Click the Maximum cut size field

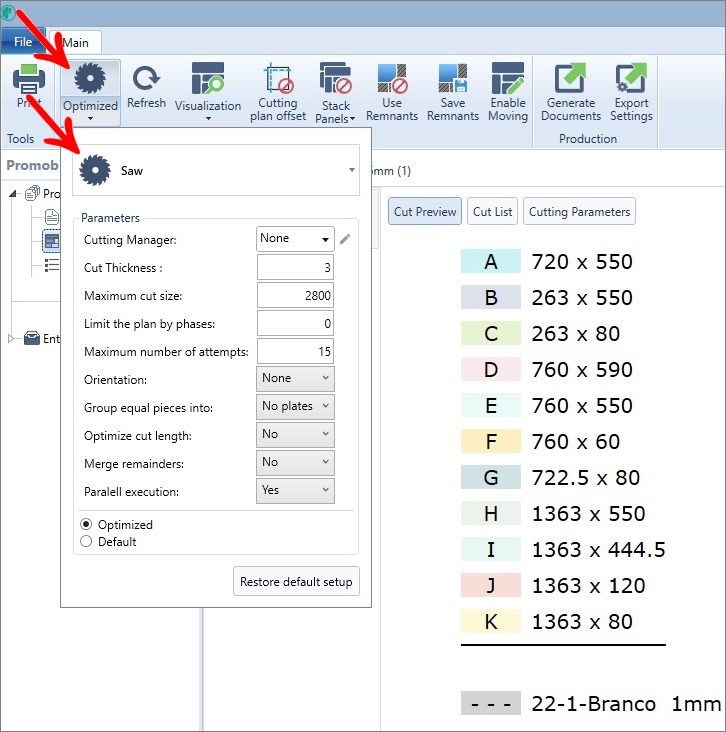coord(295,295)
